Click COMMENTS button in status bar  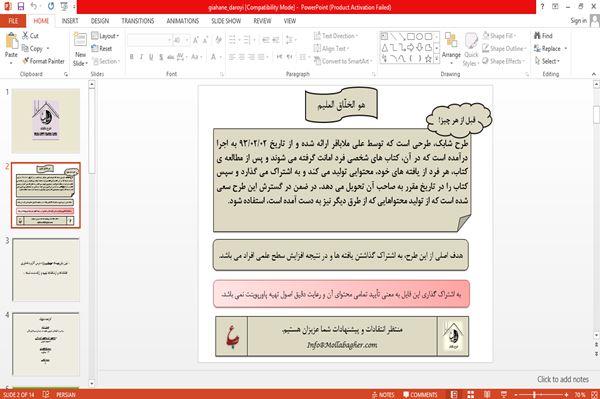420,395
